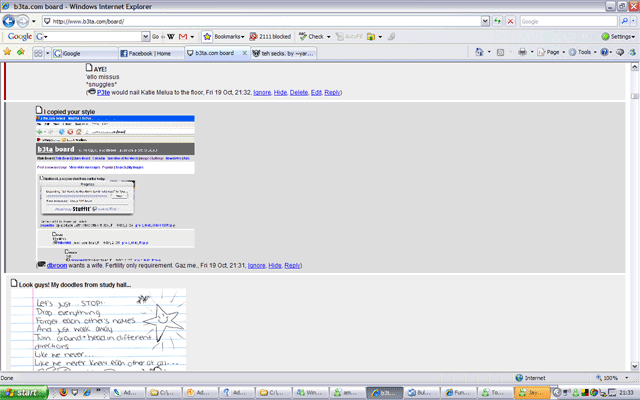Click the blue Help icon
640x400 pixels.
tap(604, 52)
